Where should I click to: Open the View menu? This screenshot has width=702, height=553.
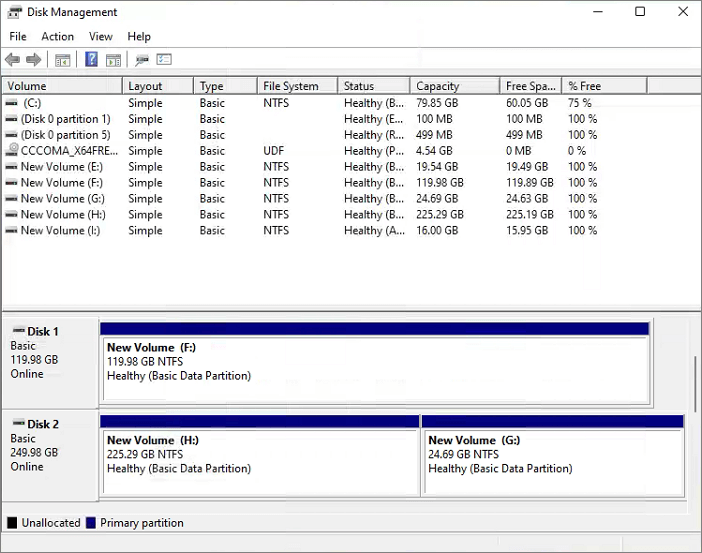[100, 37]
